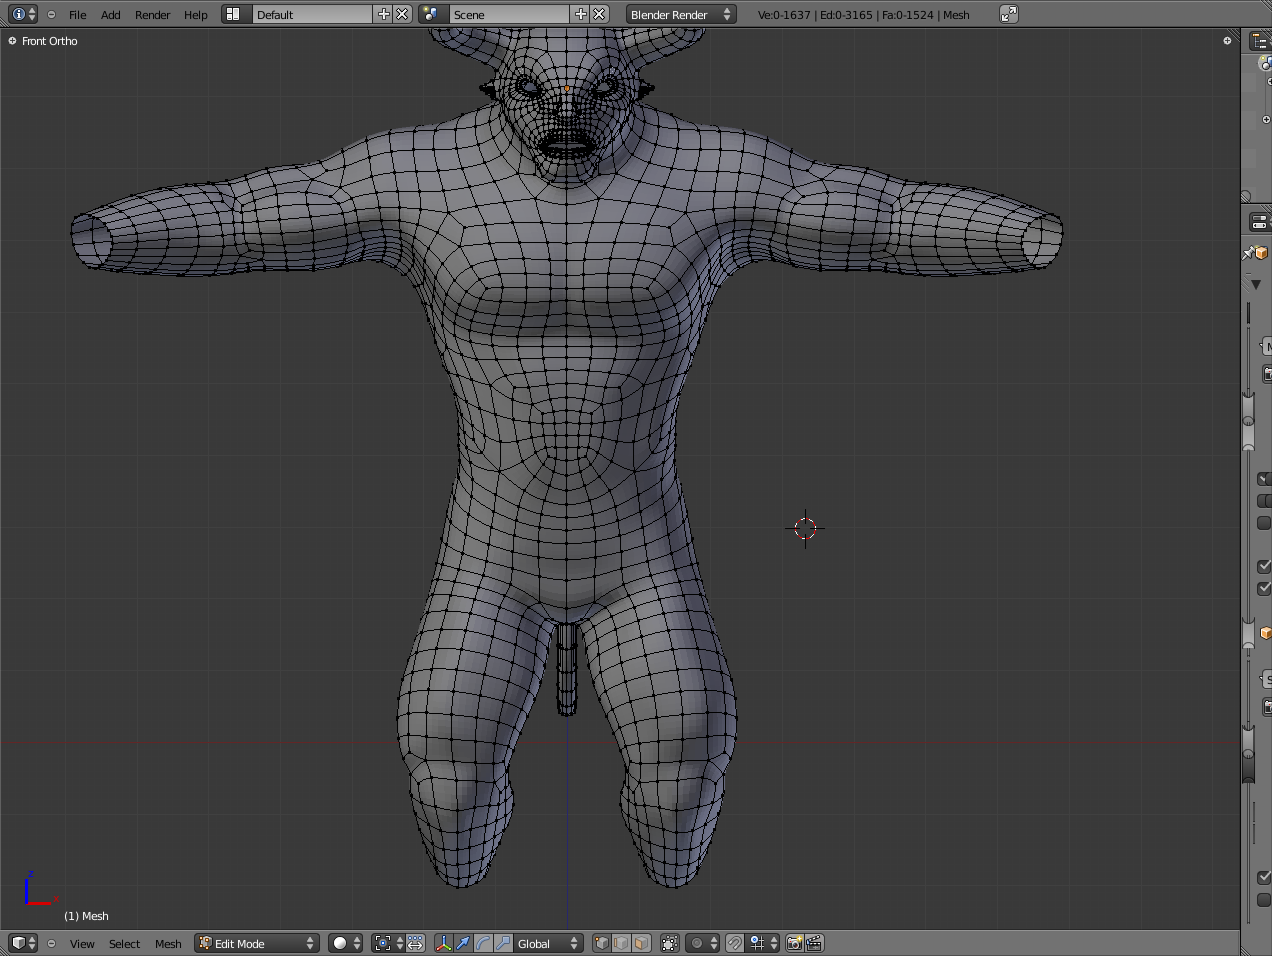Toggle fullscreen with the maximize screen icon
Viewport: 1272px width, 956px height.
pos(1009,14)
